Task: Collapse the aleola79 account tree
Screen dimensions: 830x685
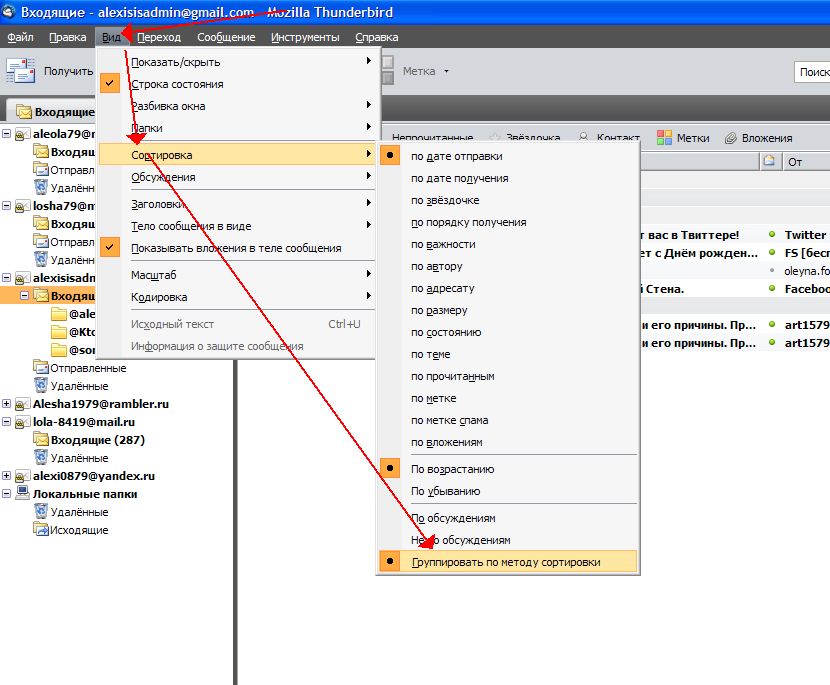Action: click(6, 133)
